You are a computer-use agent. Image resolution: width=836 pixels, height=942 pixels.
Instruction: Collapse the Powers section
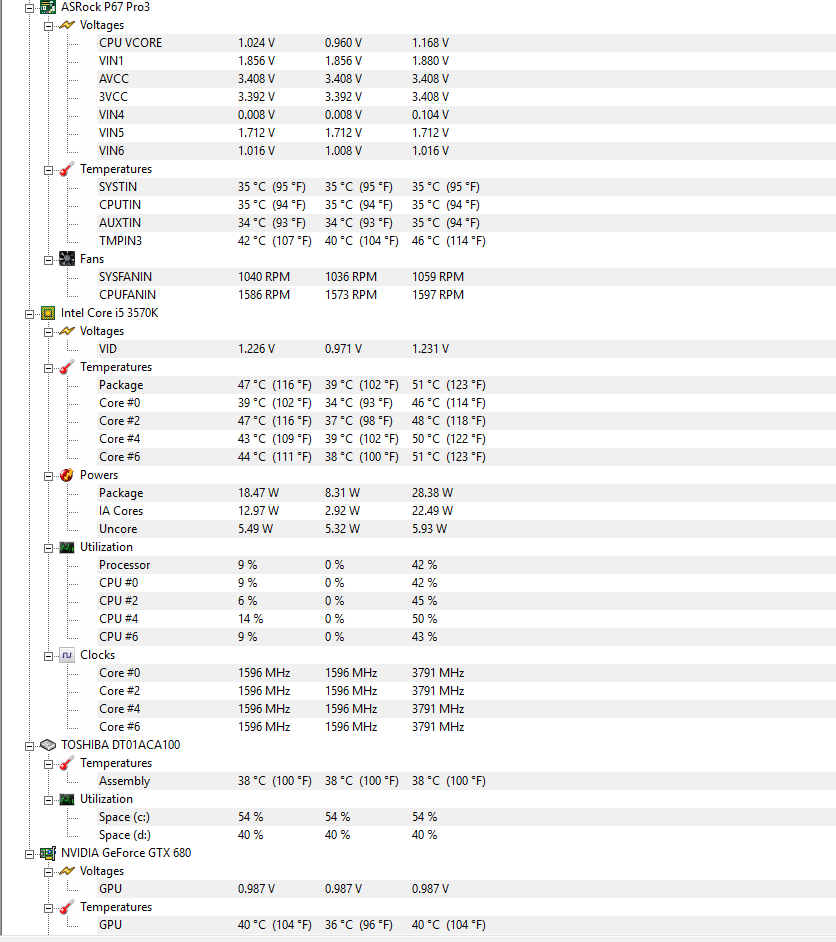pos(48,476)
